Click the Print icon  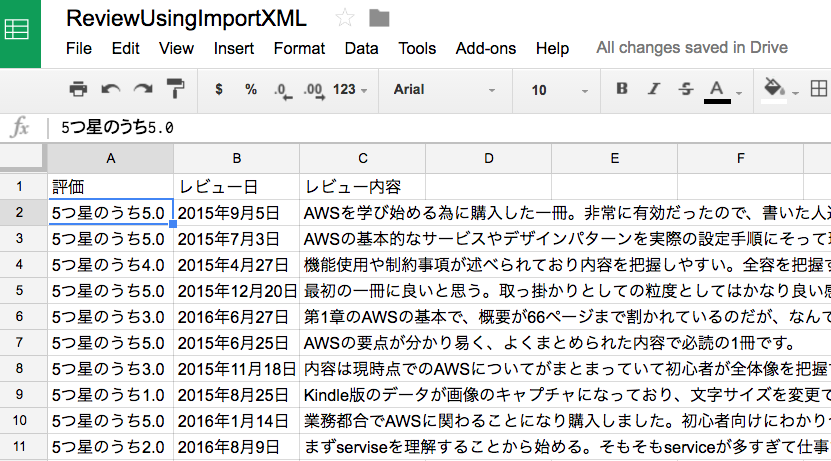78,89
